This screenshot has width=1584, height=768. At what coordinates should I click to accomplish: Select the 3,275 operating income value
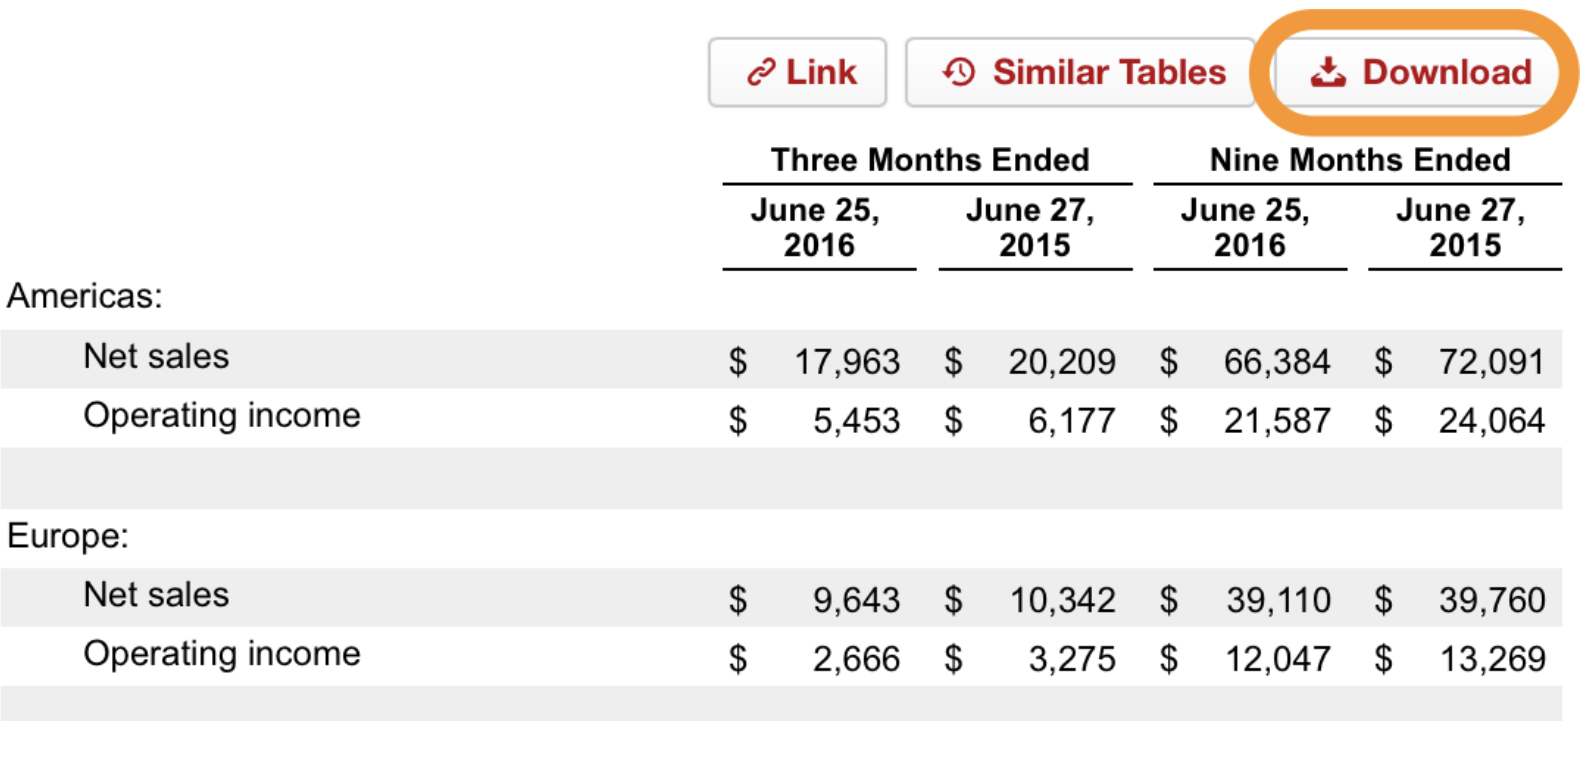1071,659
